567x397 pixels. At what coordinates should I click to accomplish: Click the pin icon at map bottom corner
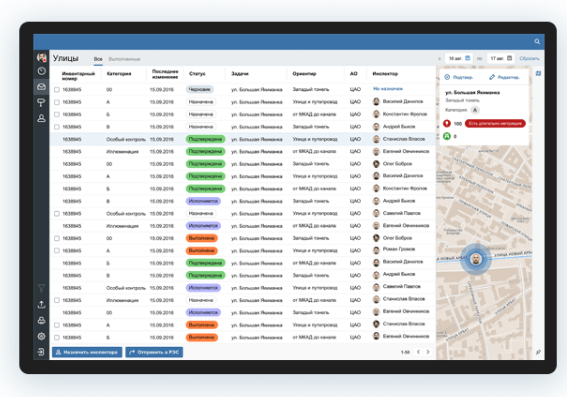pos(538,352)
